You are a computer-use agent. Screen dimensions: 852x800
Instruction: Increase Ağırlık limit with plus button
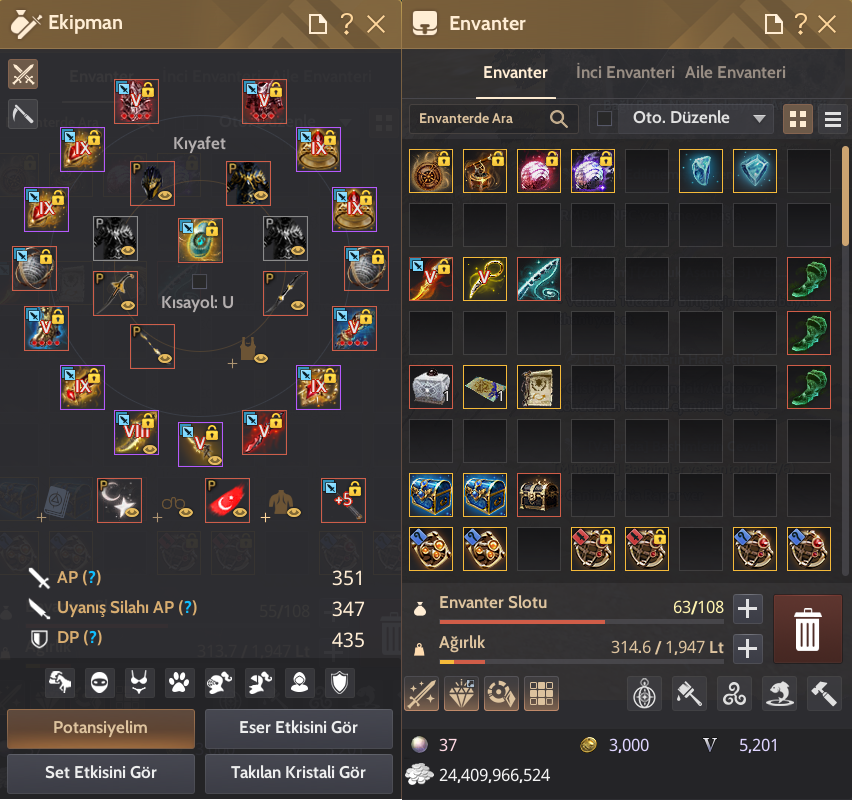pyautogui.click(x=748, y=648)
